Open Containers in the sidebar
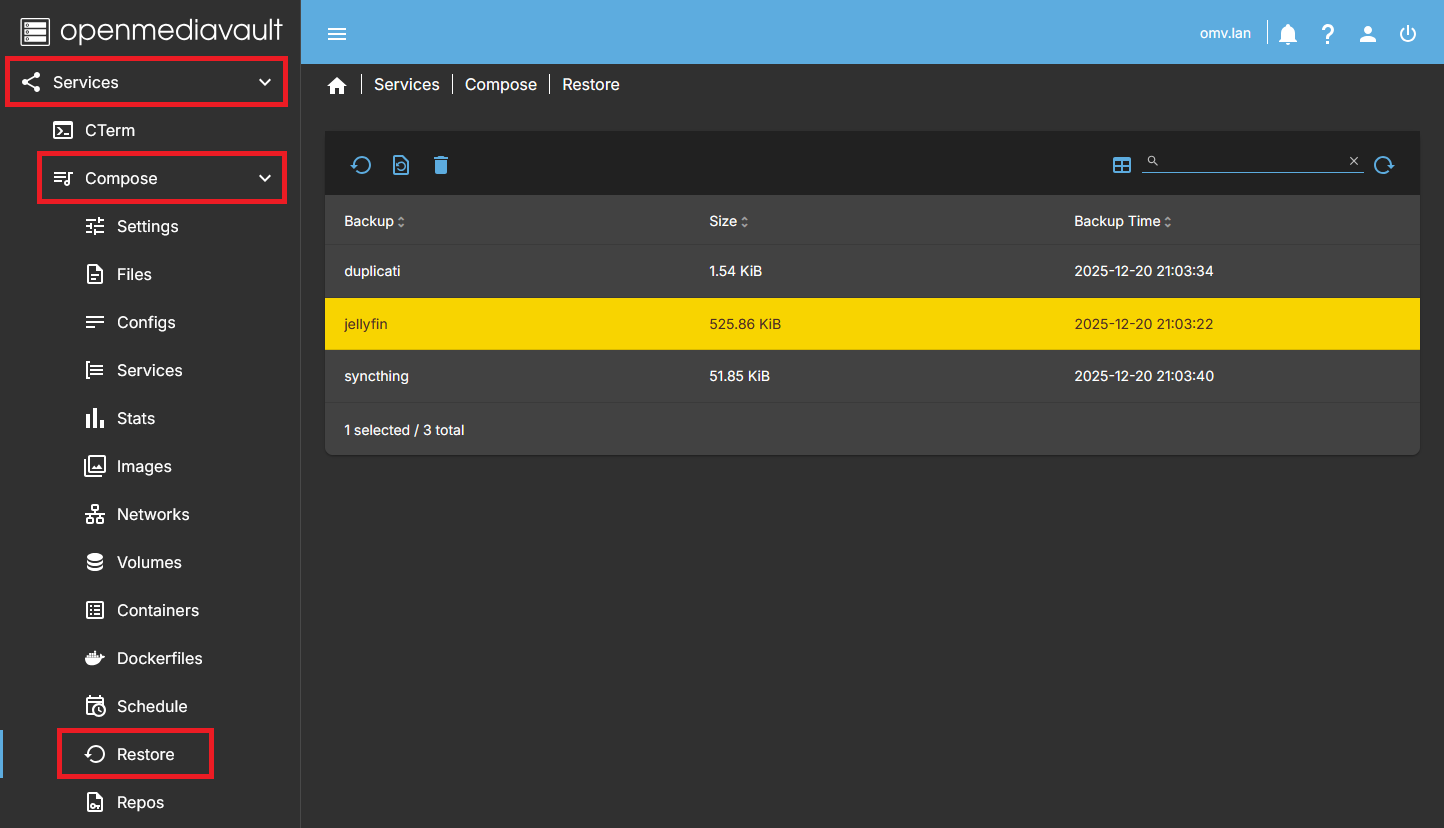This screenshot has width=1444, height=828. [x=157, y=610]
